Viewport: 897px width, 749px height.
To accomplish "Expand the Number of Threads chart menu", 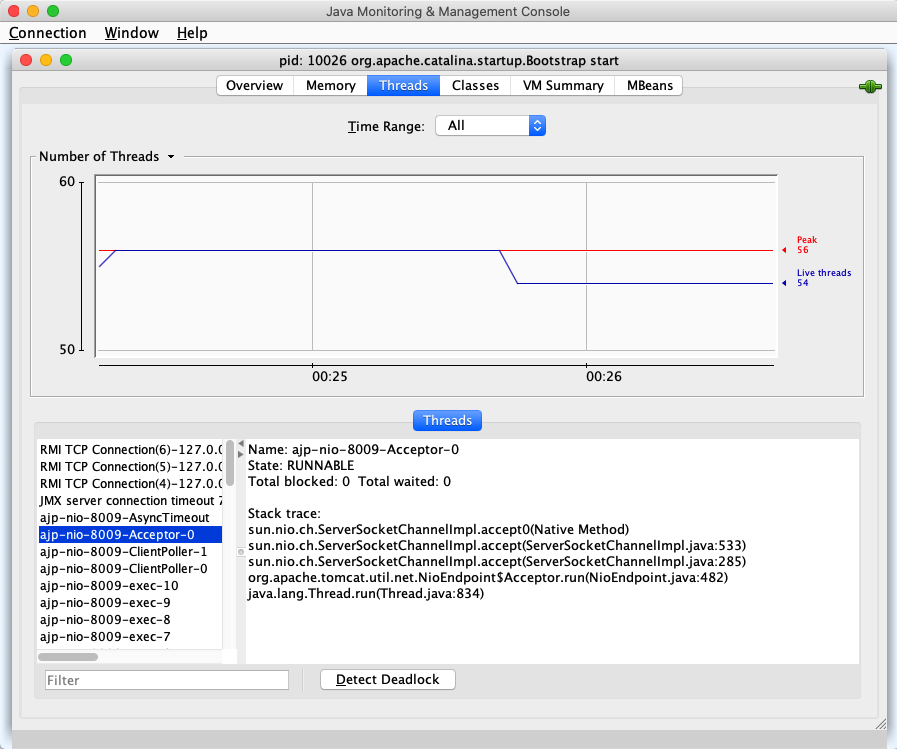I will click(x=171, y=157).
